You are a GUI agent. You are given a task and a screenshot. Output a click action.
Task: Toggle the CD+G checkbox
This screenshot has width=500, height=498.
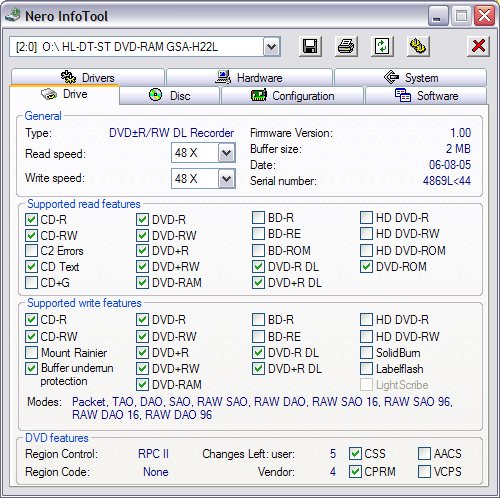[x=31, y=282]
